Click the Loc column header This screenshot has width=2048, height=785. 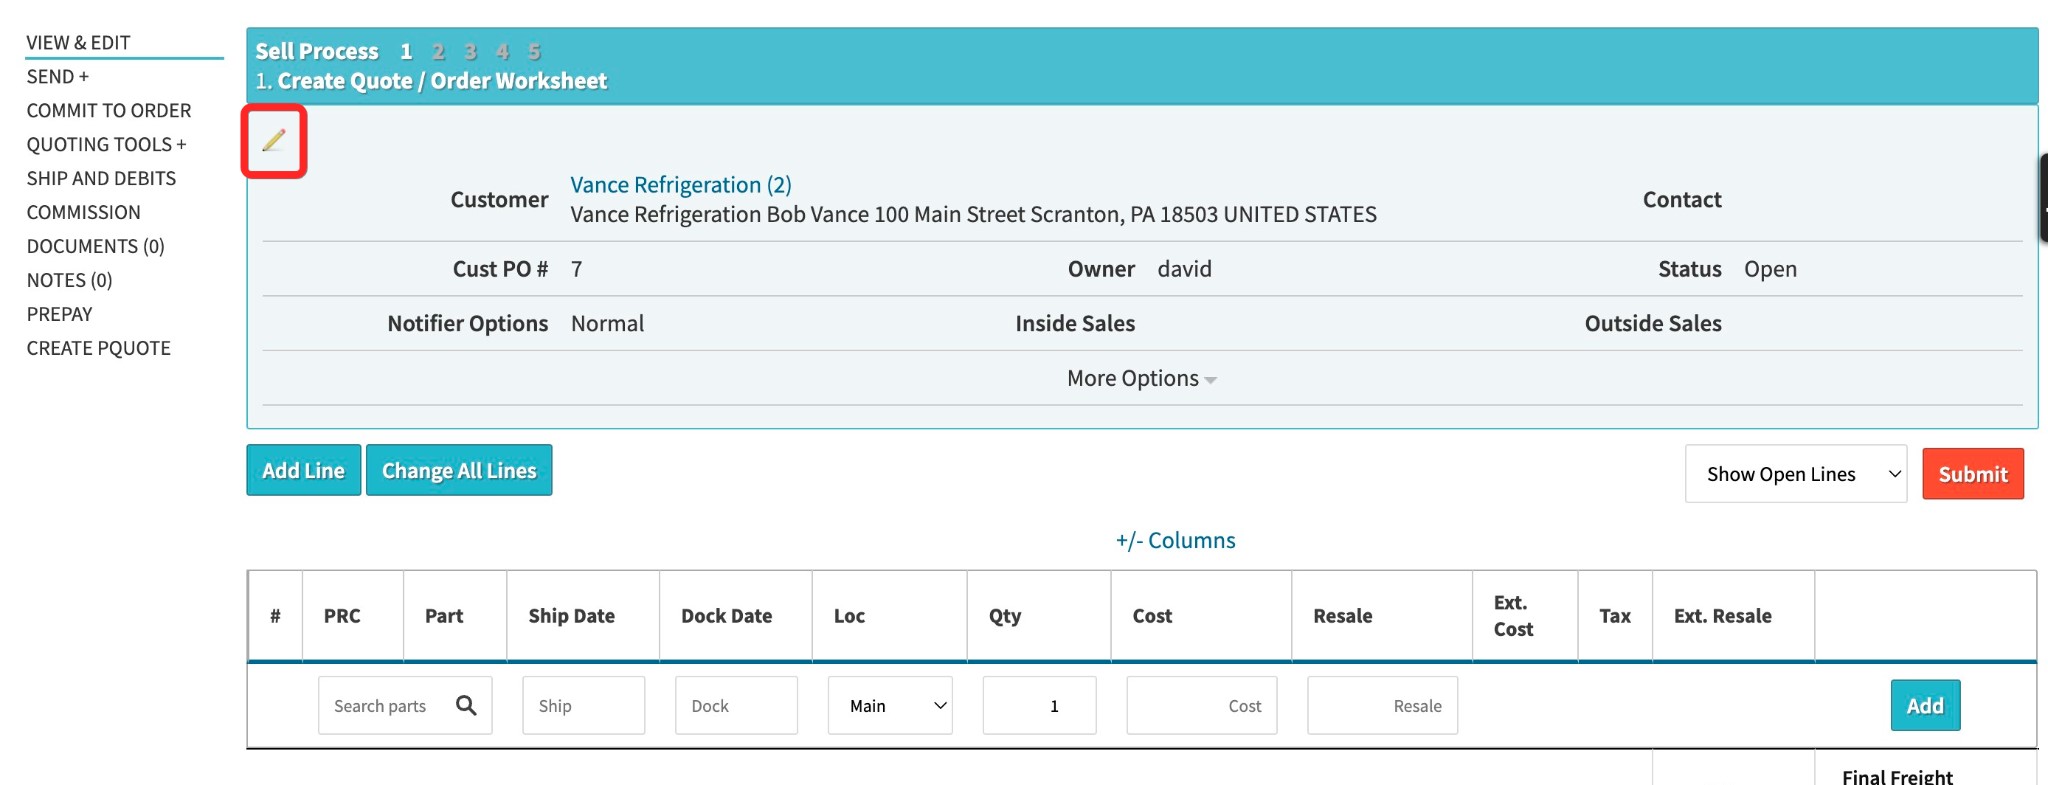pyautogui.click(x=849, y=616)
